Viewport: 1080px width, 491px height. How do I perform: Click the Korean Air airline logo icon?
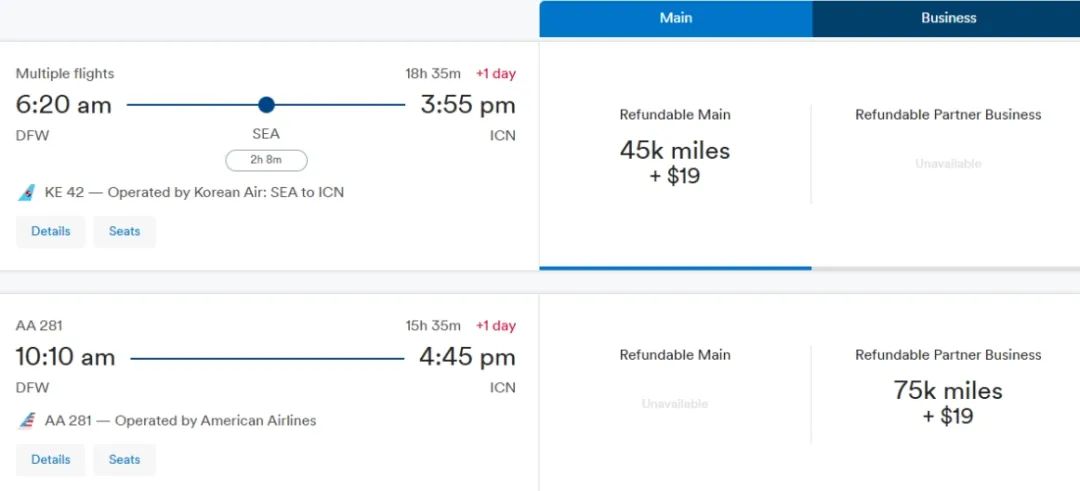click(x=26, y=192)
